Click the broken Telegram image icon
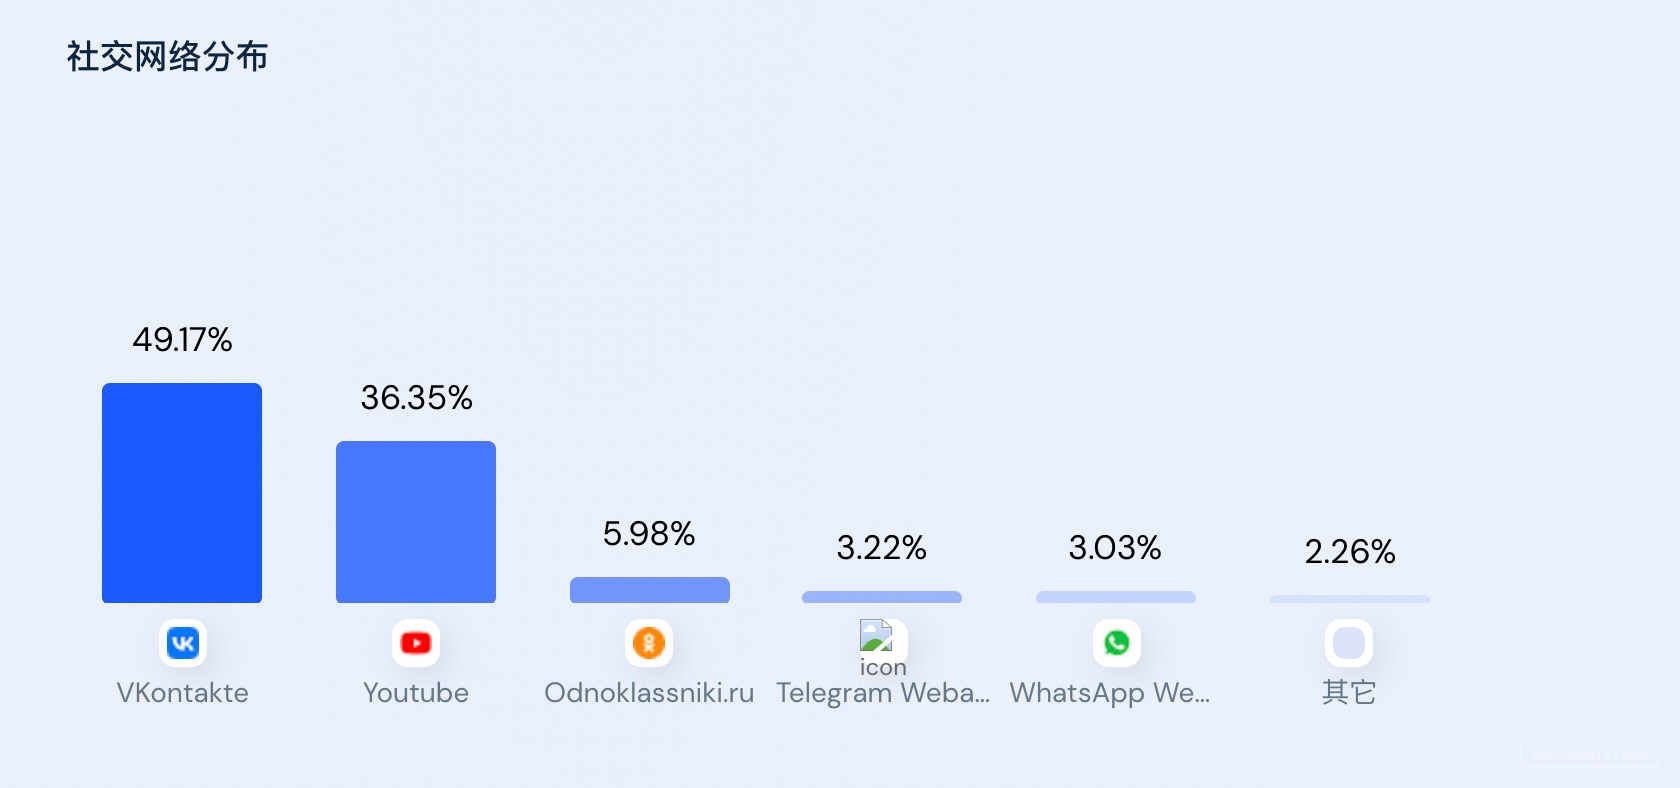Viewport: 1680px width, 788px height. point(876,636)
